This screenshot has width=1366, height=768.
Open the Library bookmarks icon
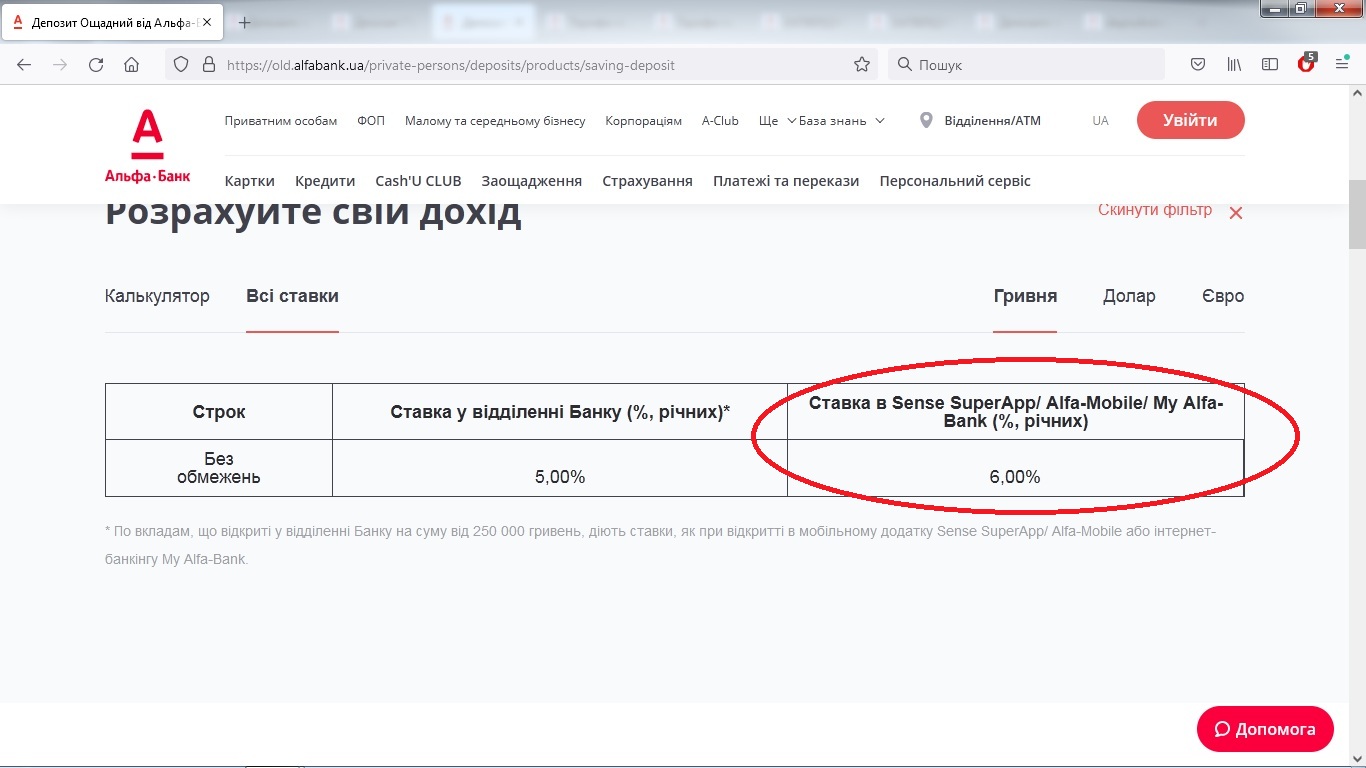[1234, 65]
